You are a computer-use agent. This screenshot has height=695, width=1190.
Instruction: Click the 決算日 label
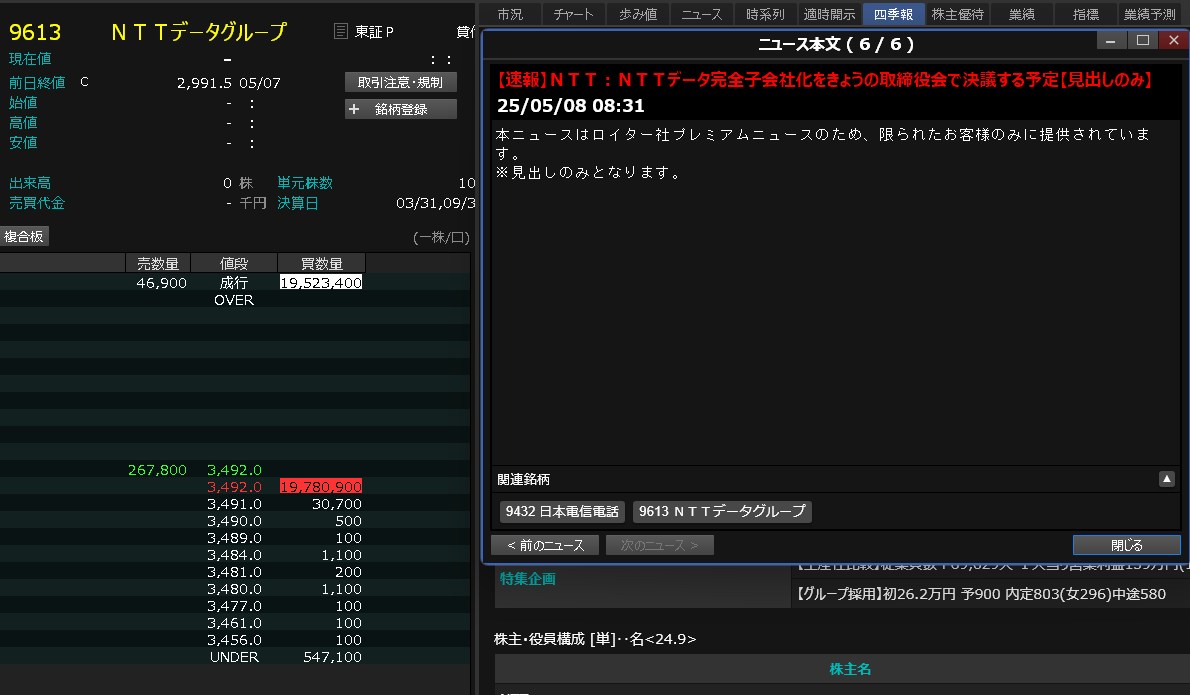[x=298, y=203]
